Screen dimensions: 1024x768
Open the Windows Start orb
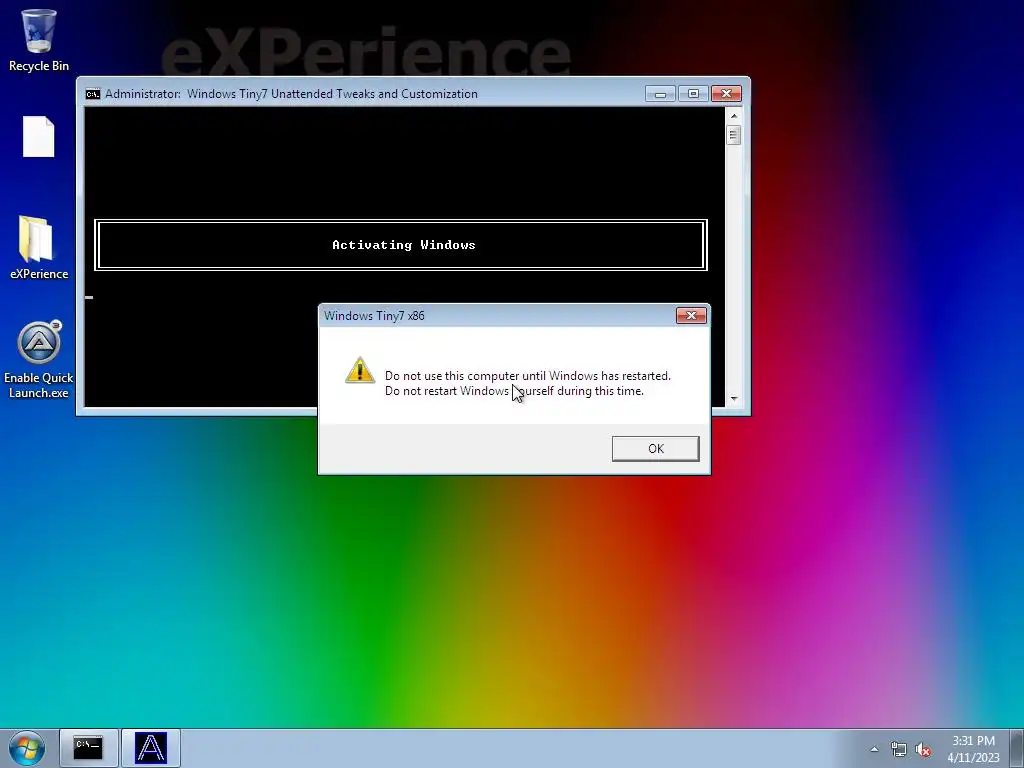click(x=27, y=748)
